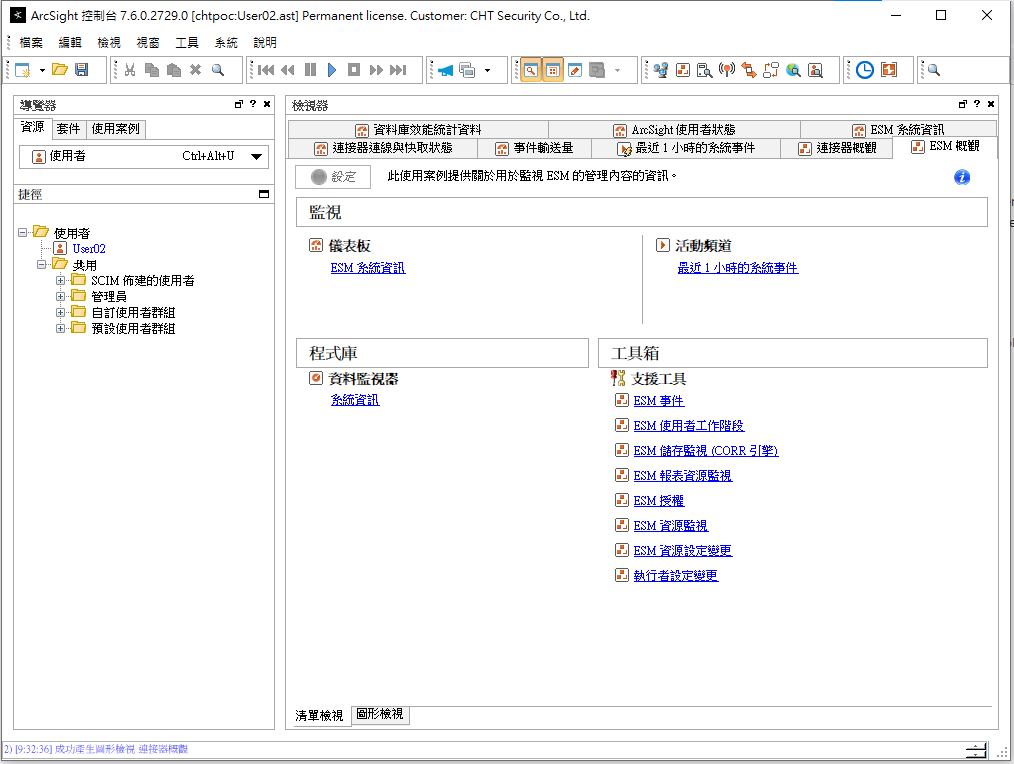1014x764 pixels.
Task: Click the blue info icon in viewer
Action: 962,177
